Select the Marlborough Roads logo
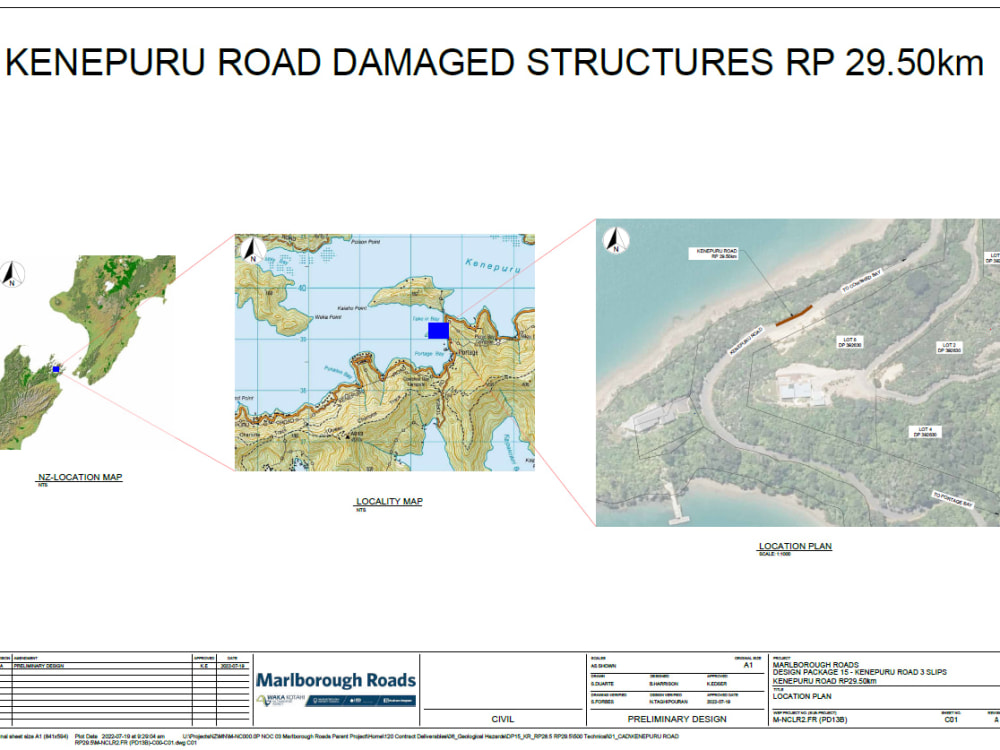The height and width of the screenshot is (750, 1000). click(x=338, y=680)
